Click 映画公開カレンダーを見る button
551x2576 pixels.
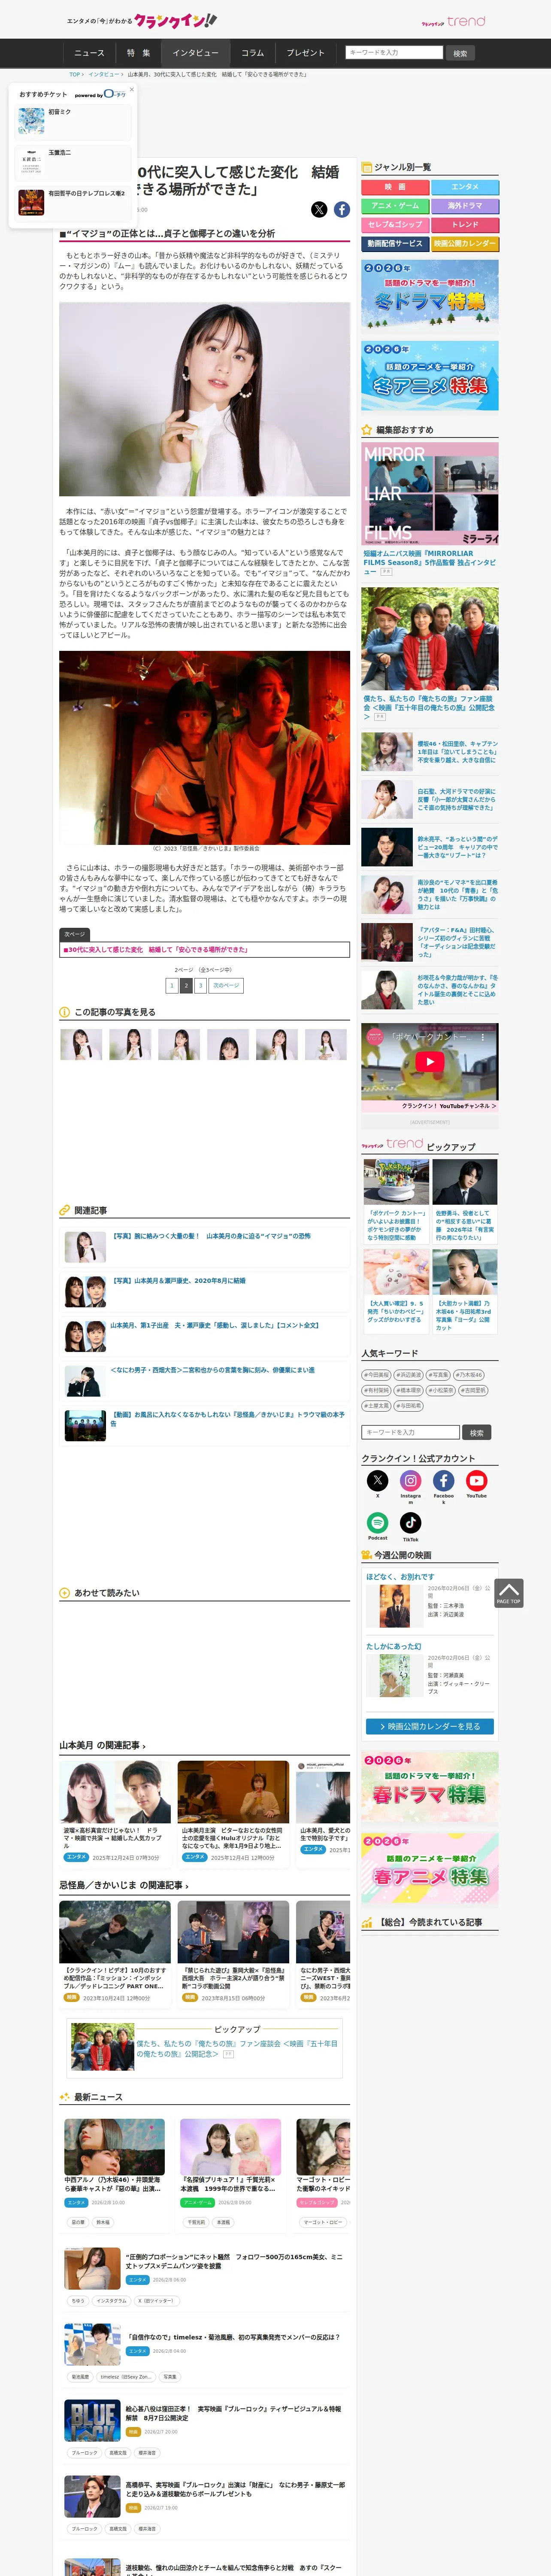(x=430, y=1726)
